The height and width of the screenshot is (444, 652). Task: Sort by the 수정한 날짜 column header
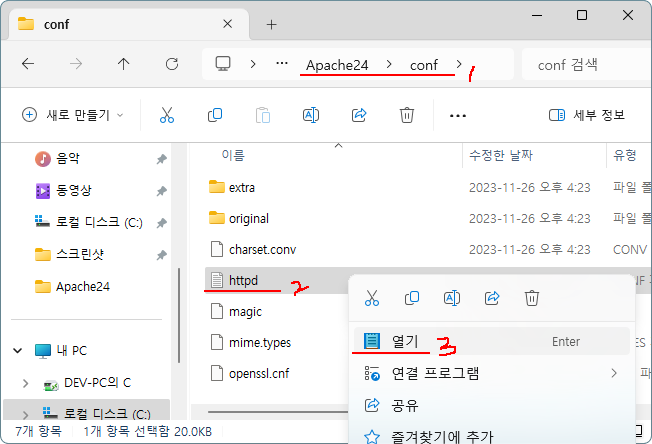point(501,155)
